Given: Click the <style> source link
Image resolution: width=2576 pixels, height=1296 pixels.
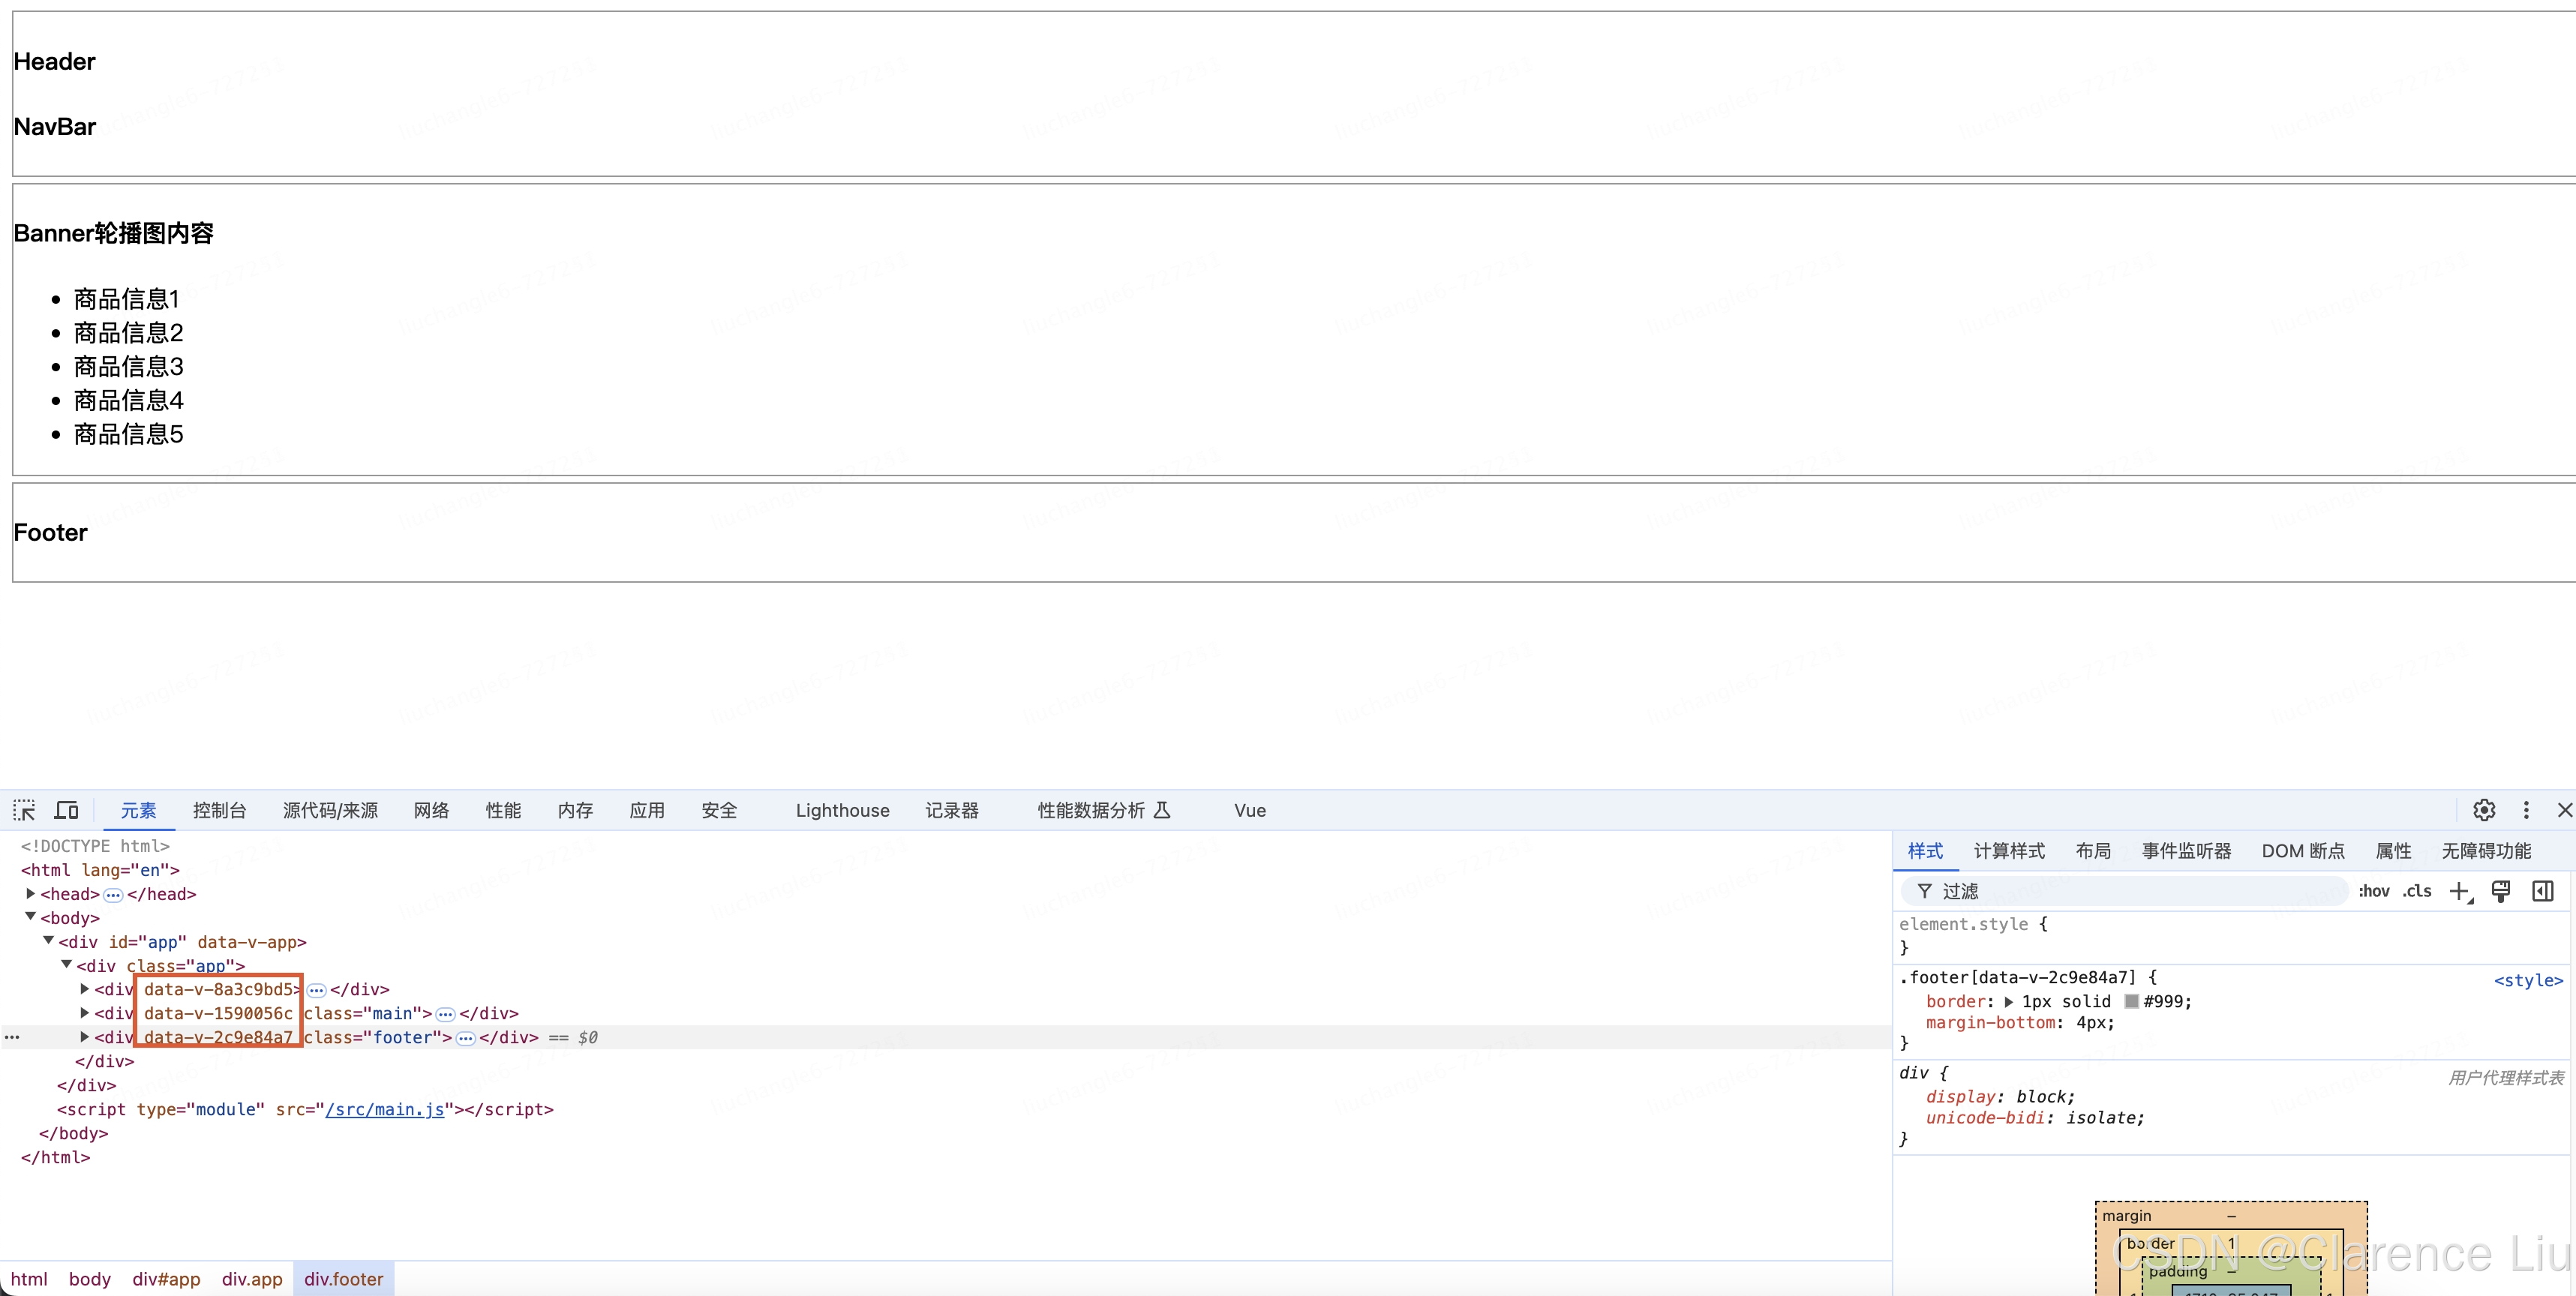Looking at the screenshot, I should (x=2527, y=980).
